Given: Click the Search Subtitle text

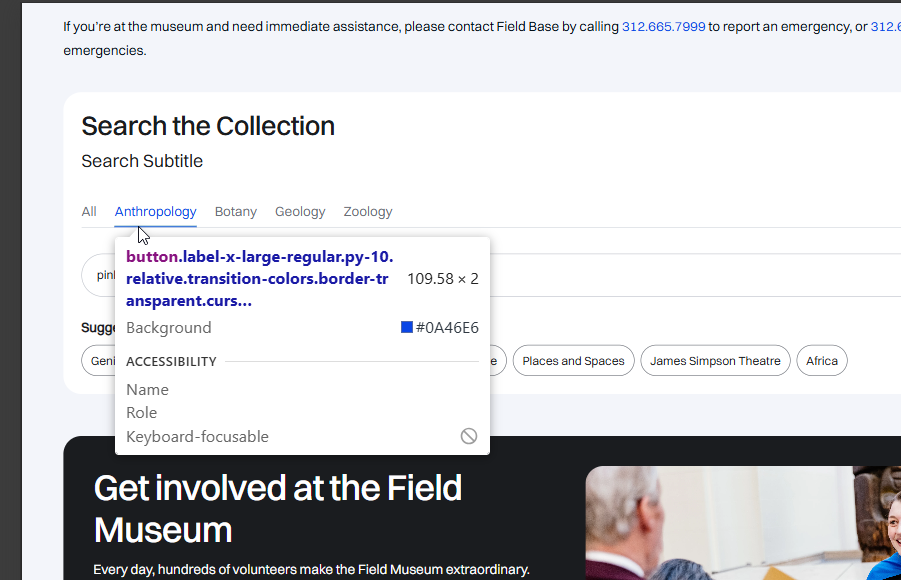Looking at the screenshot, I should pos(142,161).
